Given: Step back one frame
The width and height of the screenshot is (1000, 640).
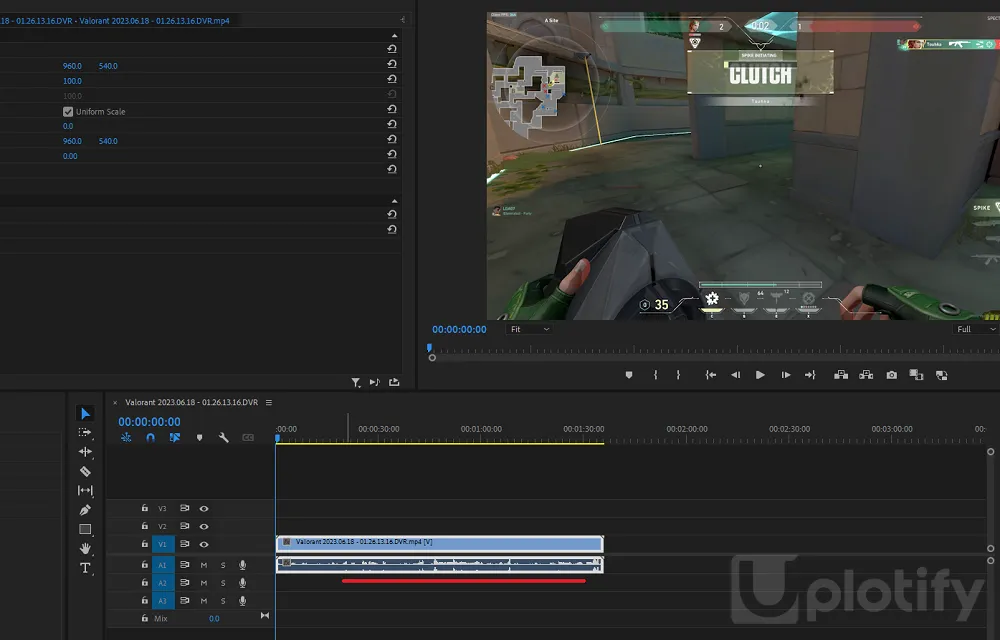Looking at the screenshot, I should tap(735, 375).
